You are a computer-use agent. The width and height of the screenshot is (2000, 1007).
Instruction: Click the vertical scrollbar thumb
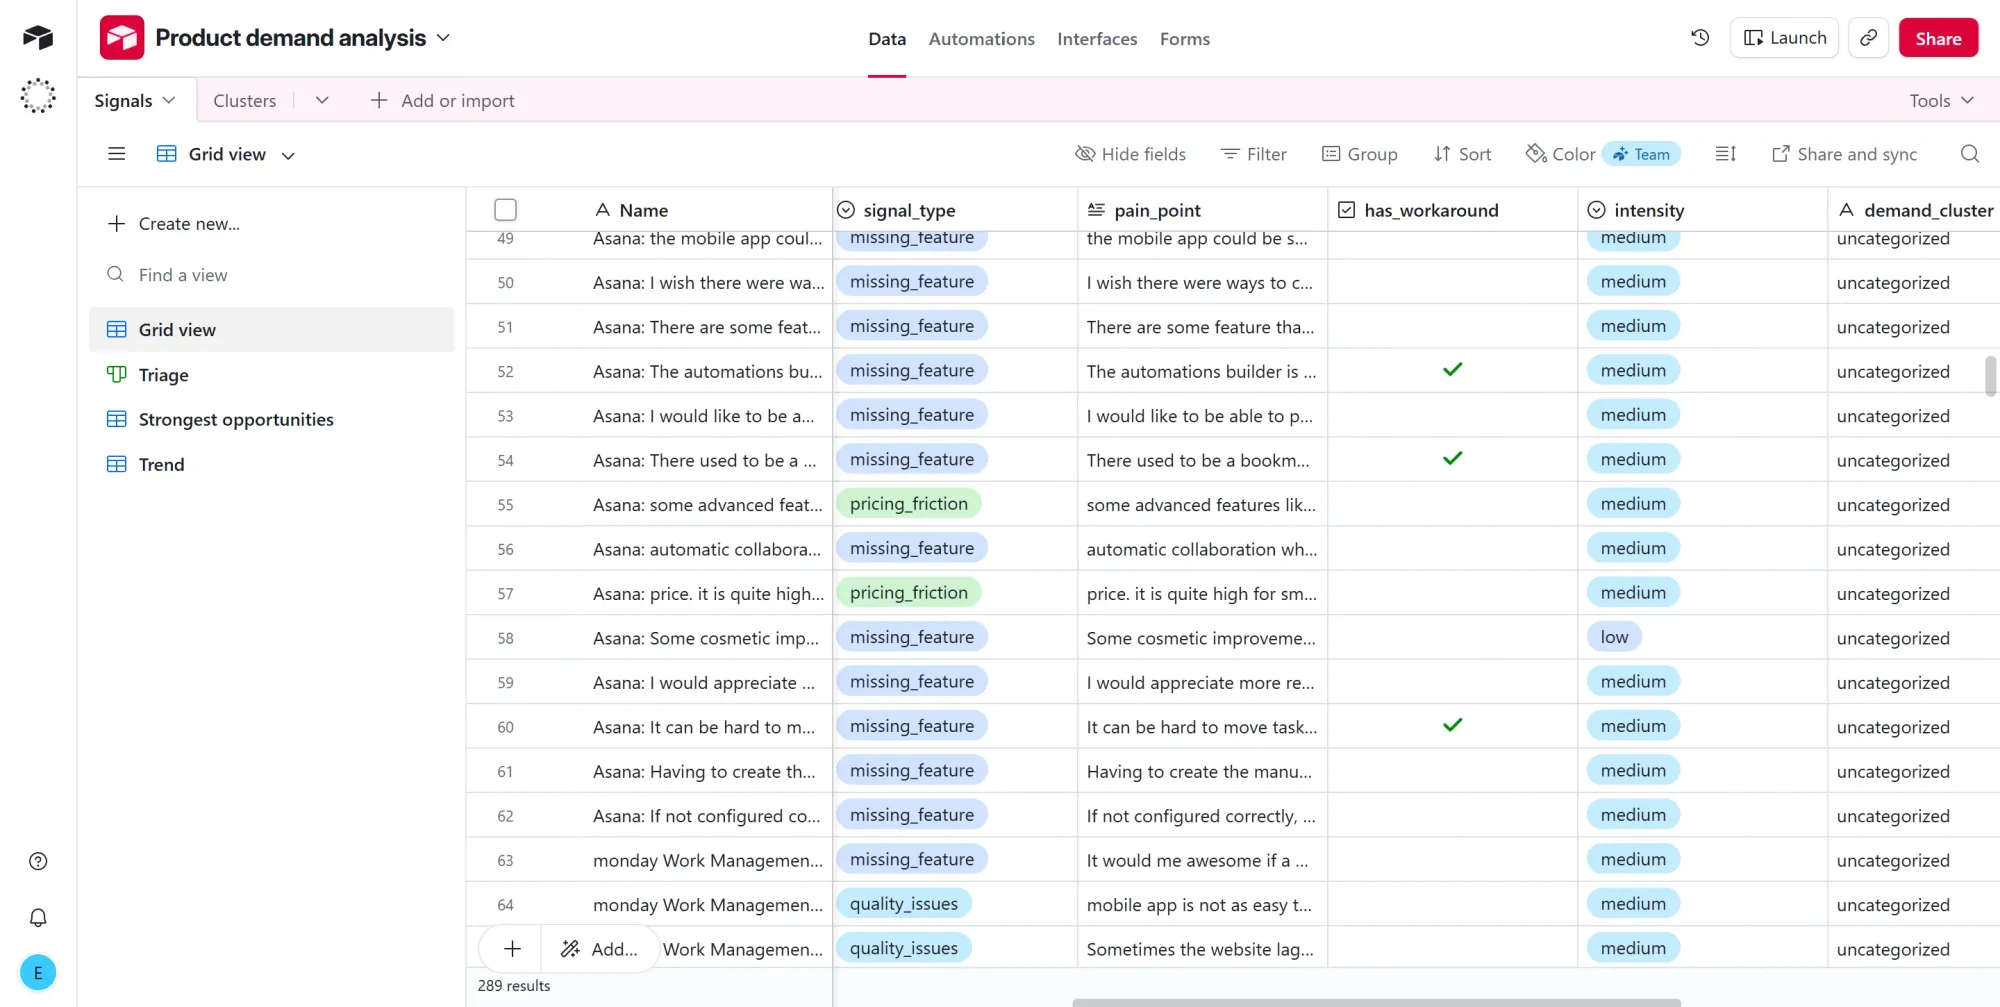click(1990, 376)
